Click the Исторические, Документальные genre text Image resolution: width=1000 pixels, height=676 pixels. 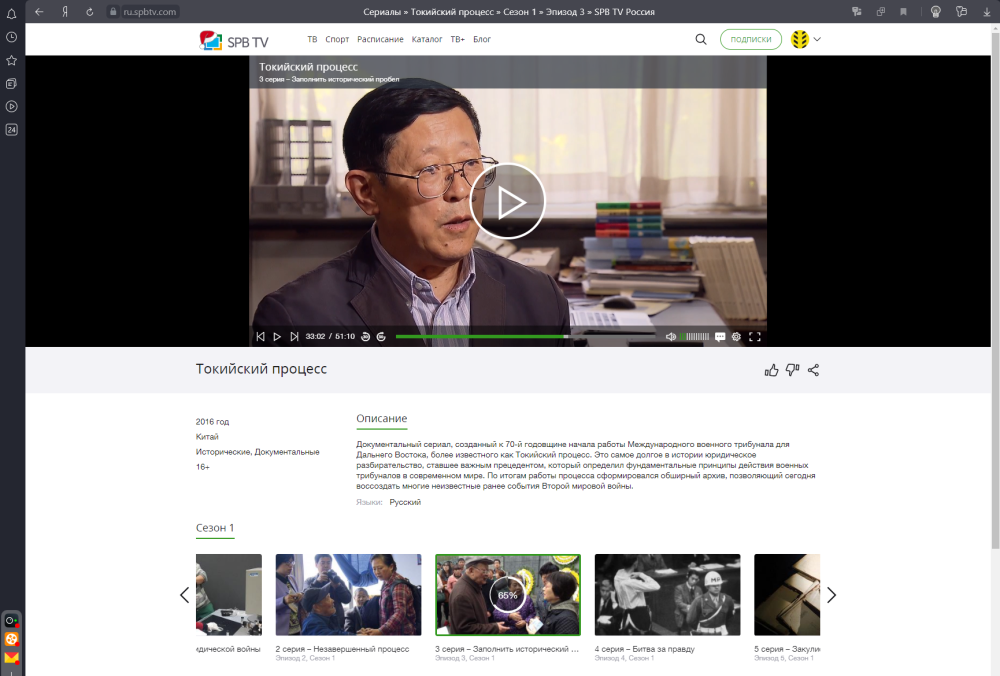point(258,452)
